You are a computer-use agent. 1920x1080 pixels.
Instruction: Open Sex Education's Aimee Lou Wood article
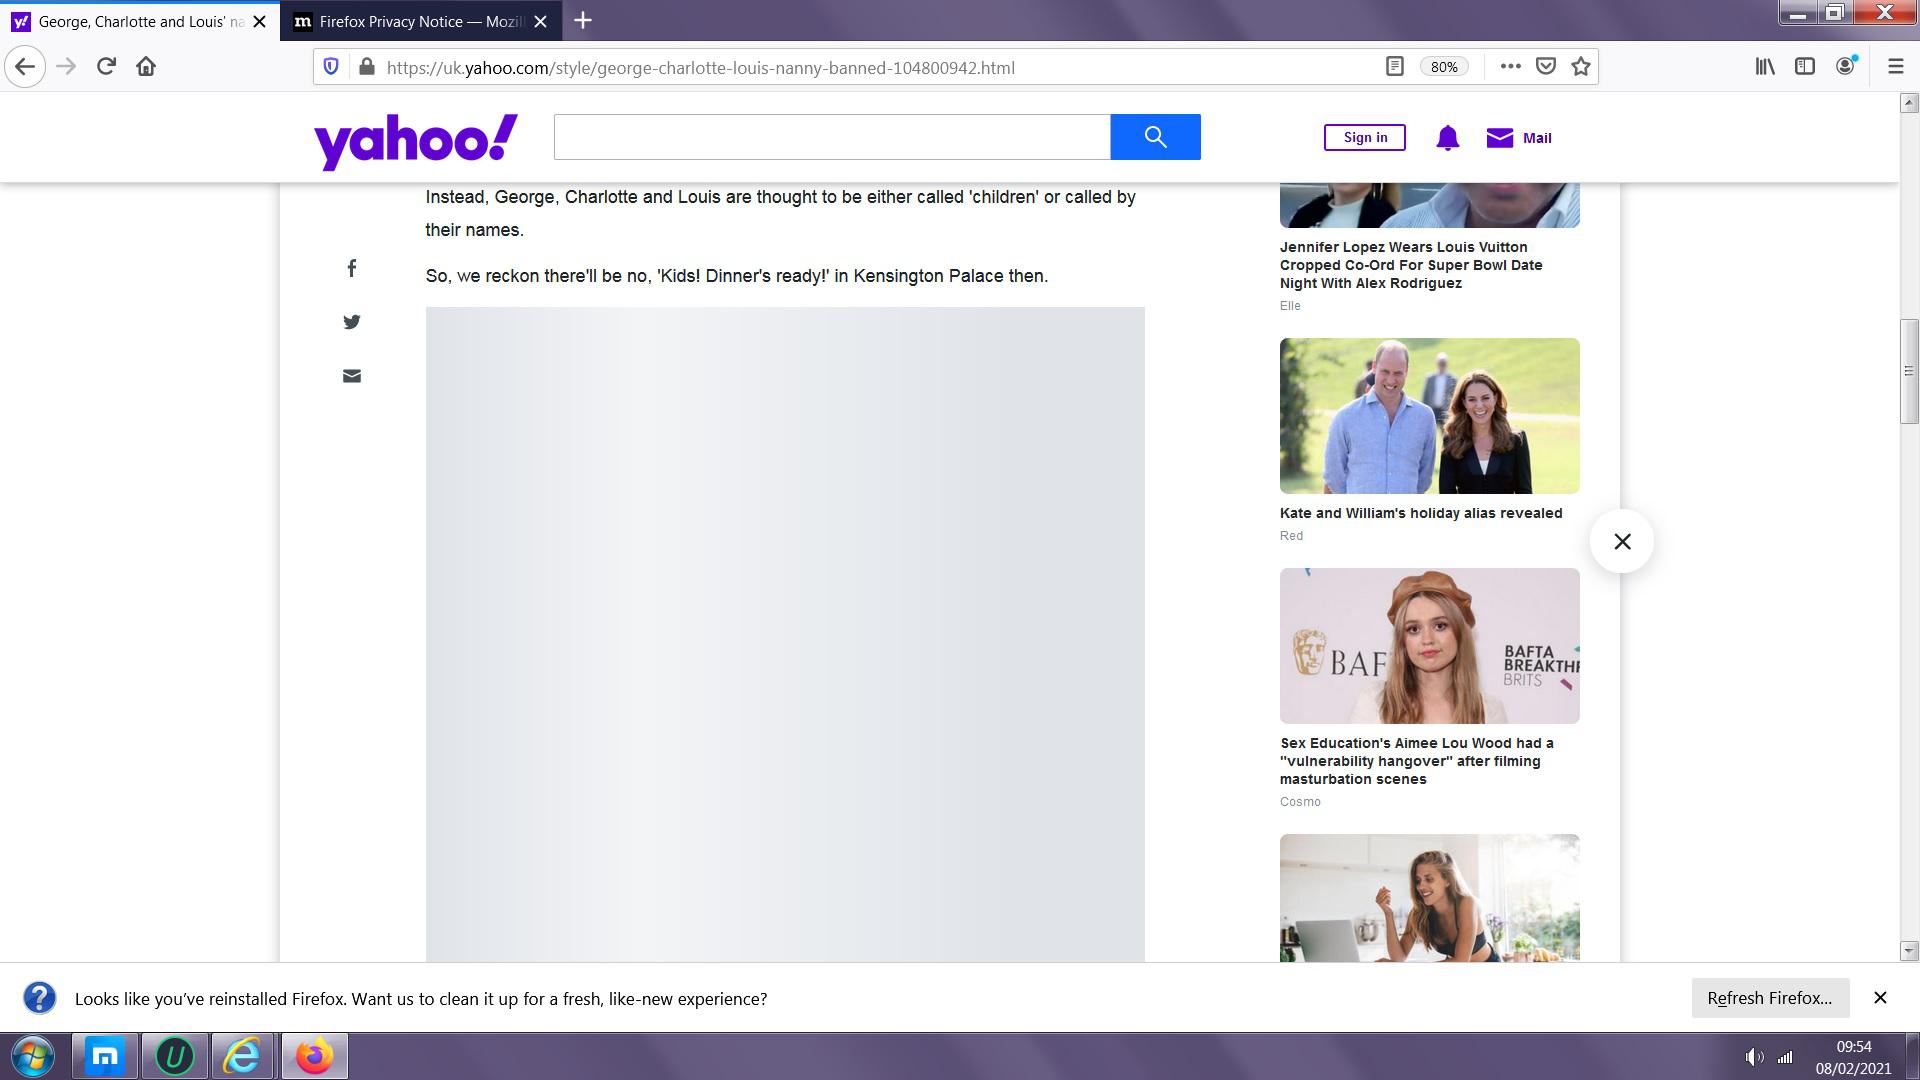(x=1417, y=761)
